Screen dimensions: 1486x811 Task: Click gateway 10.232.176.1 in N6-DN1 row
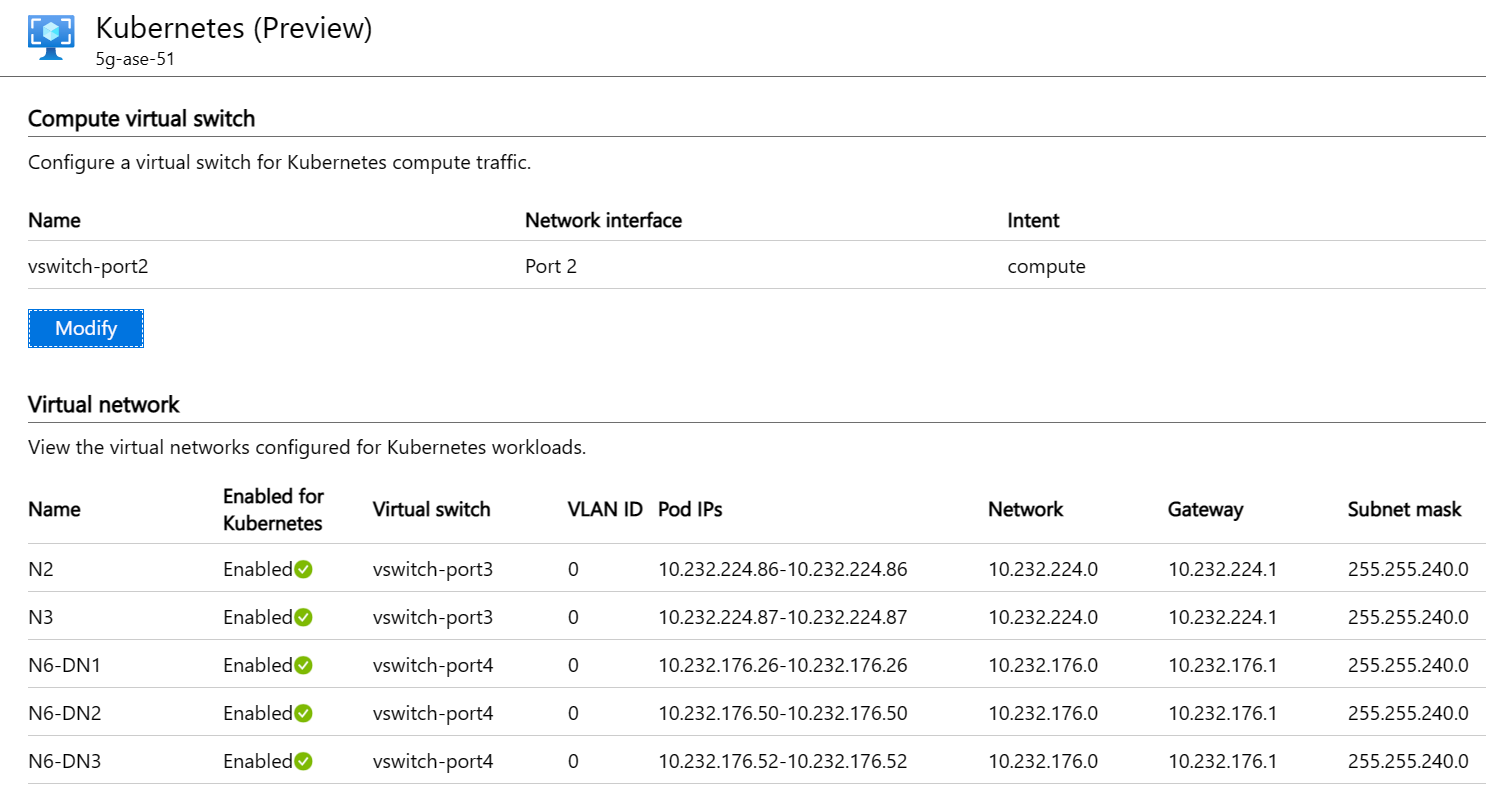click(x=1222, y=666)
